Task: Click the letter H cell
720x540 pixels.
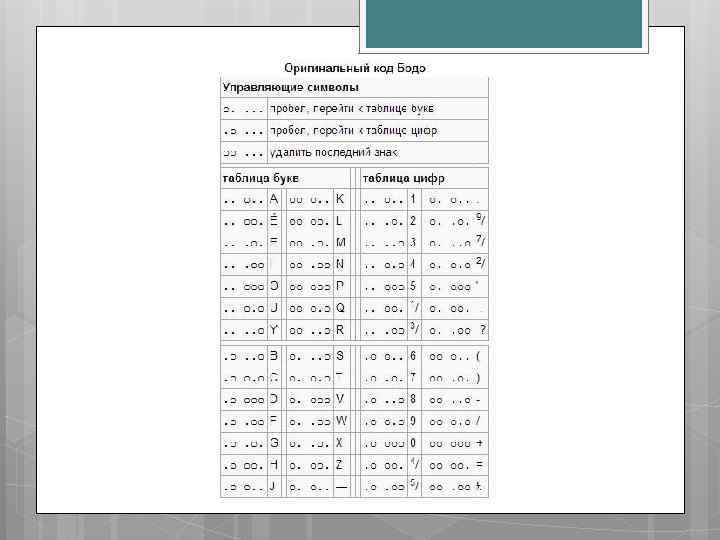Action: tap(274, 465)
